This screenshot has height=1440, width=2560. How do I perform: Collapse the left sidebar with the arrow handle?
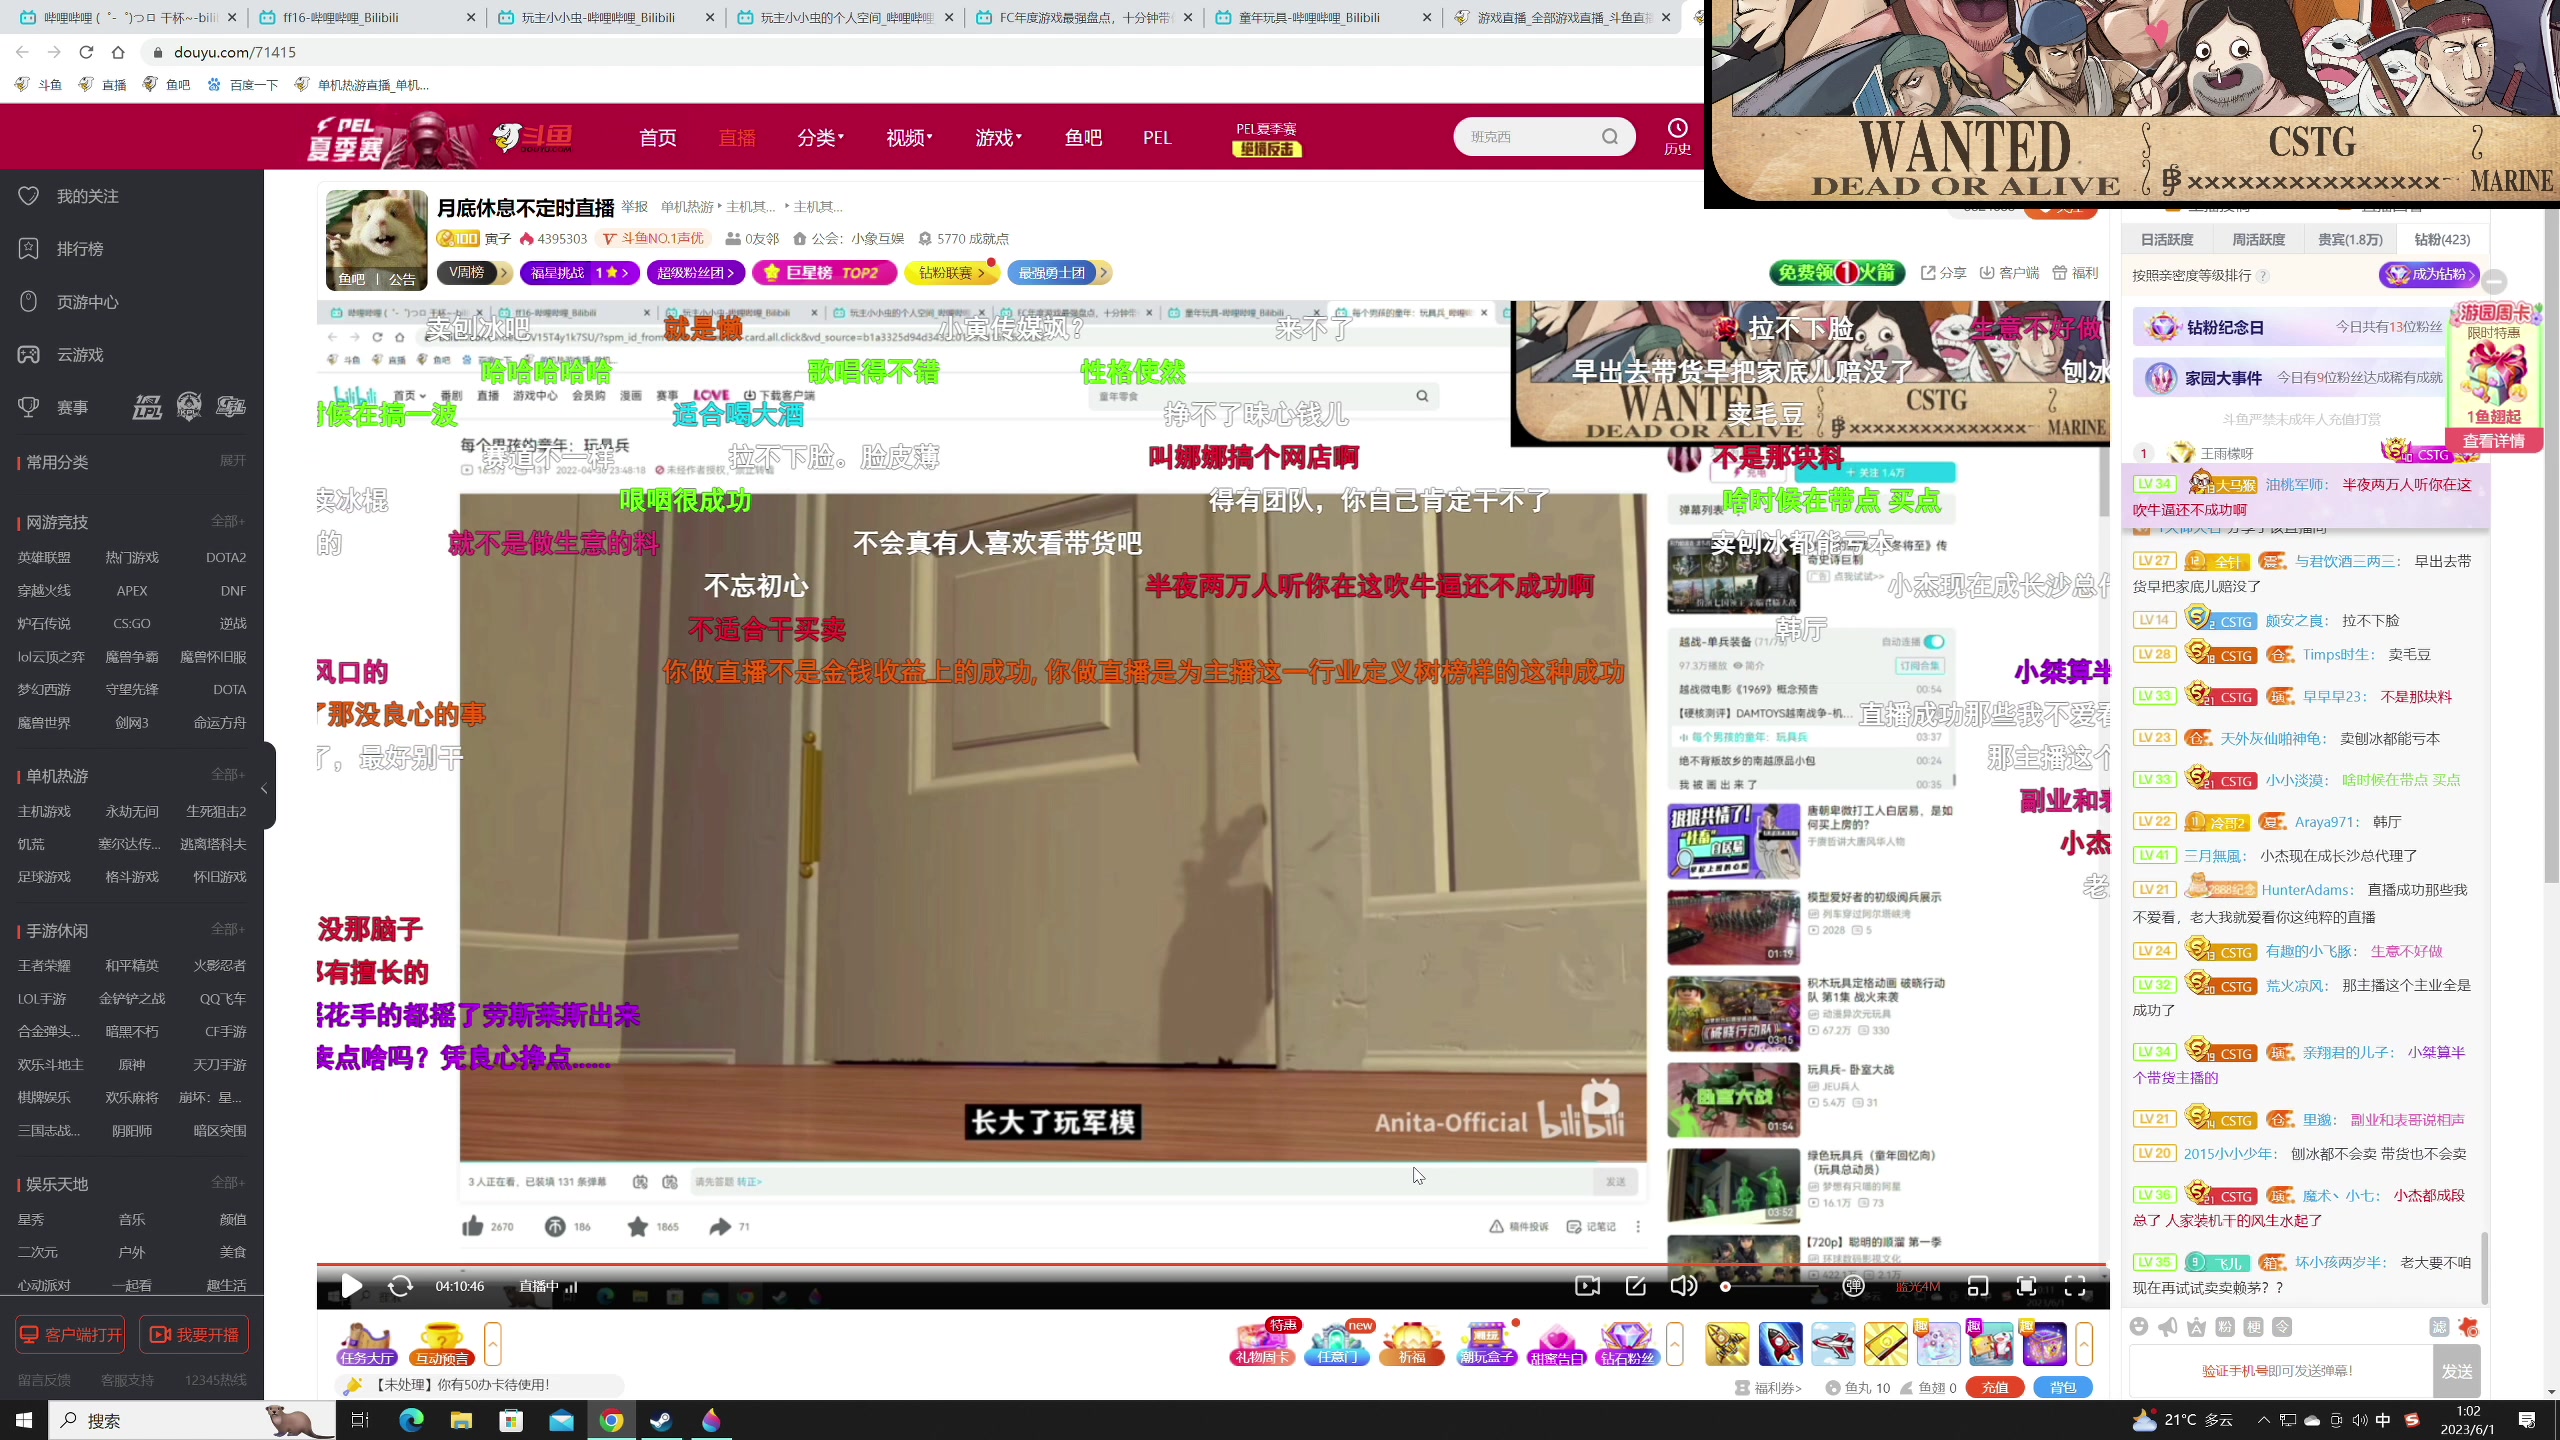pos(266,787)
